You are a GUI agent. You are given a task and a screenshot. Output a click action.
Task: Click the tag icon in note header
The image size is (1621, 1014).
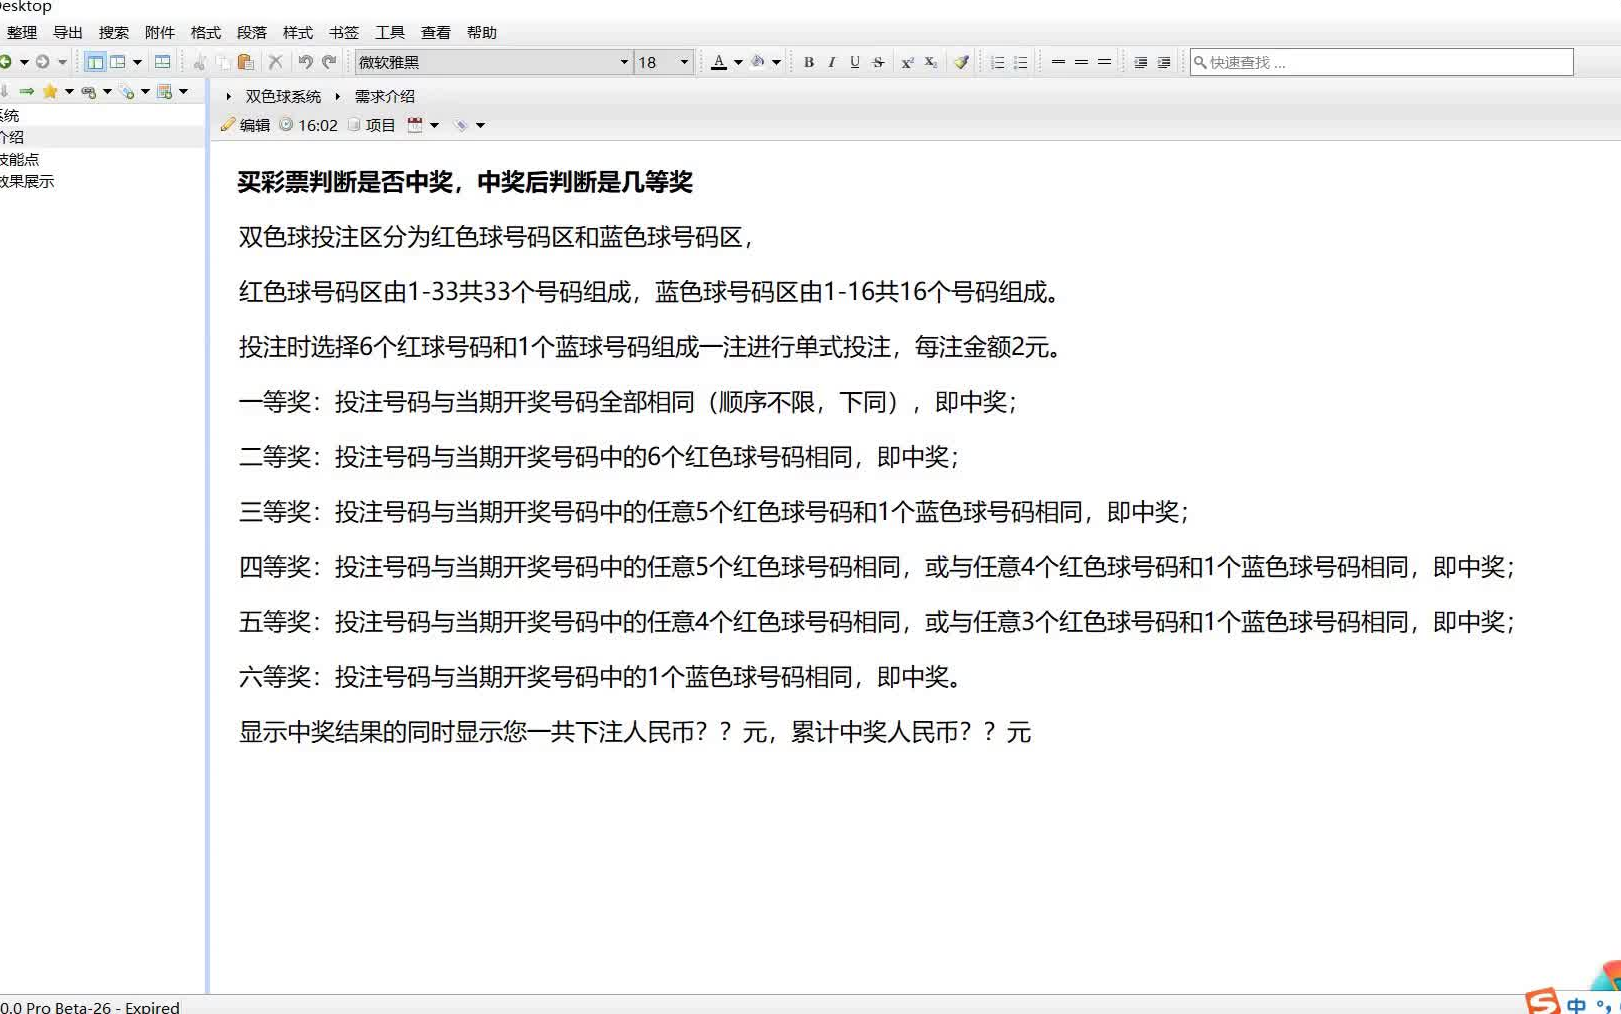[x=461, y=125]
